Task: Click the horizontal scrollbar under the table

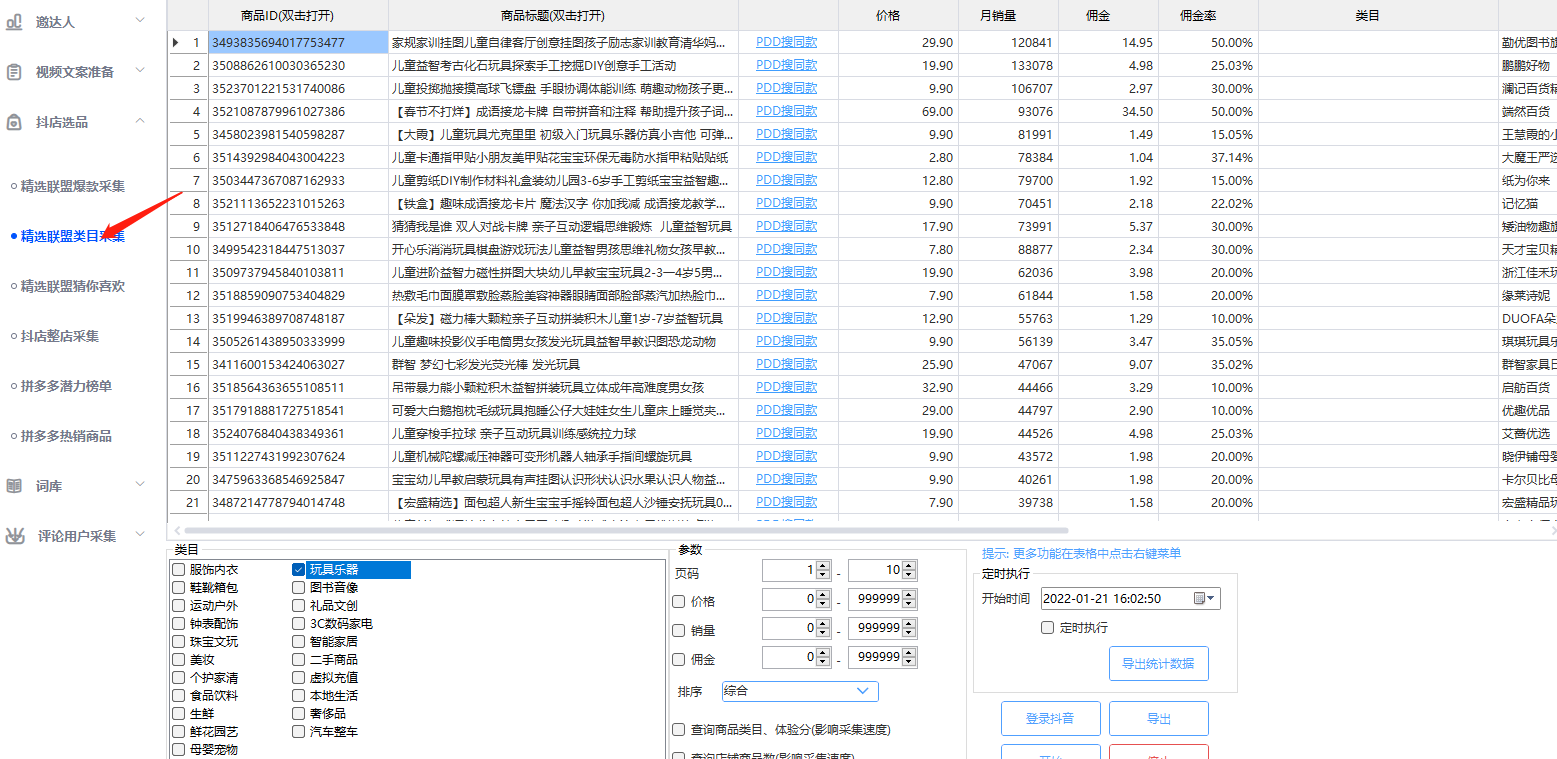Action: (624, 530)
